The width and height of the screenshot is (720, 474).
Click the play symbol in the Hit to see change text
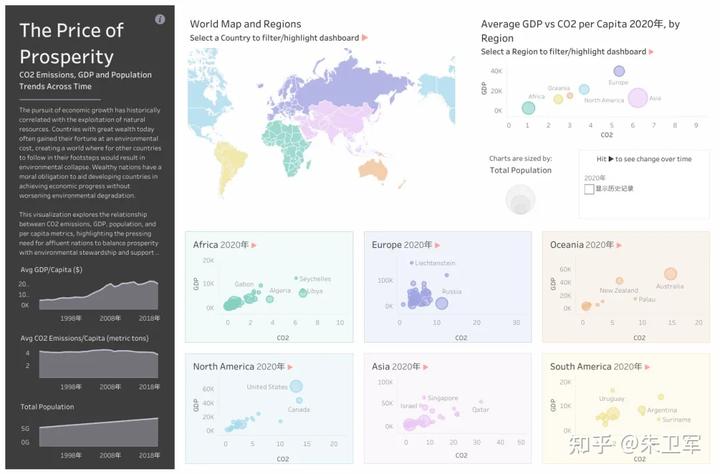(x=611, y=159)
